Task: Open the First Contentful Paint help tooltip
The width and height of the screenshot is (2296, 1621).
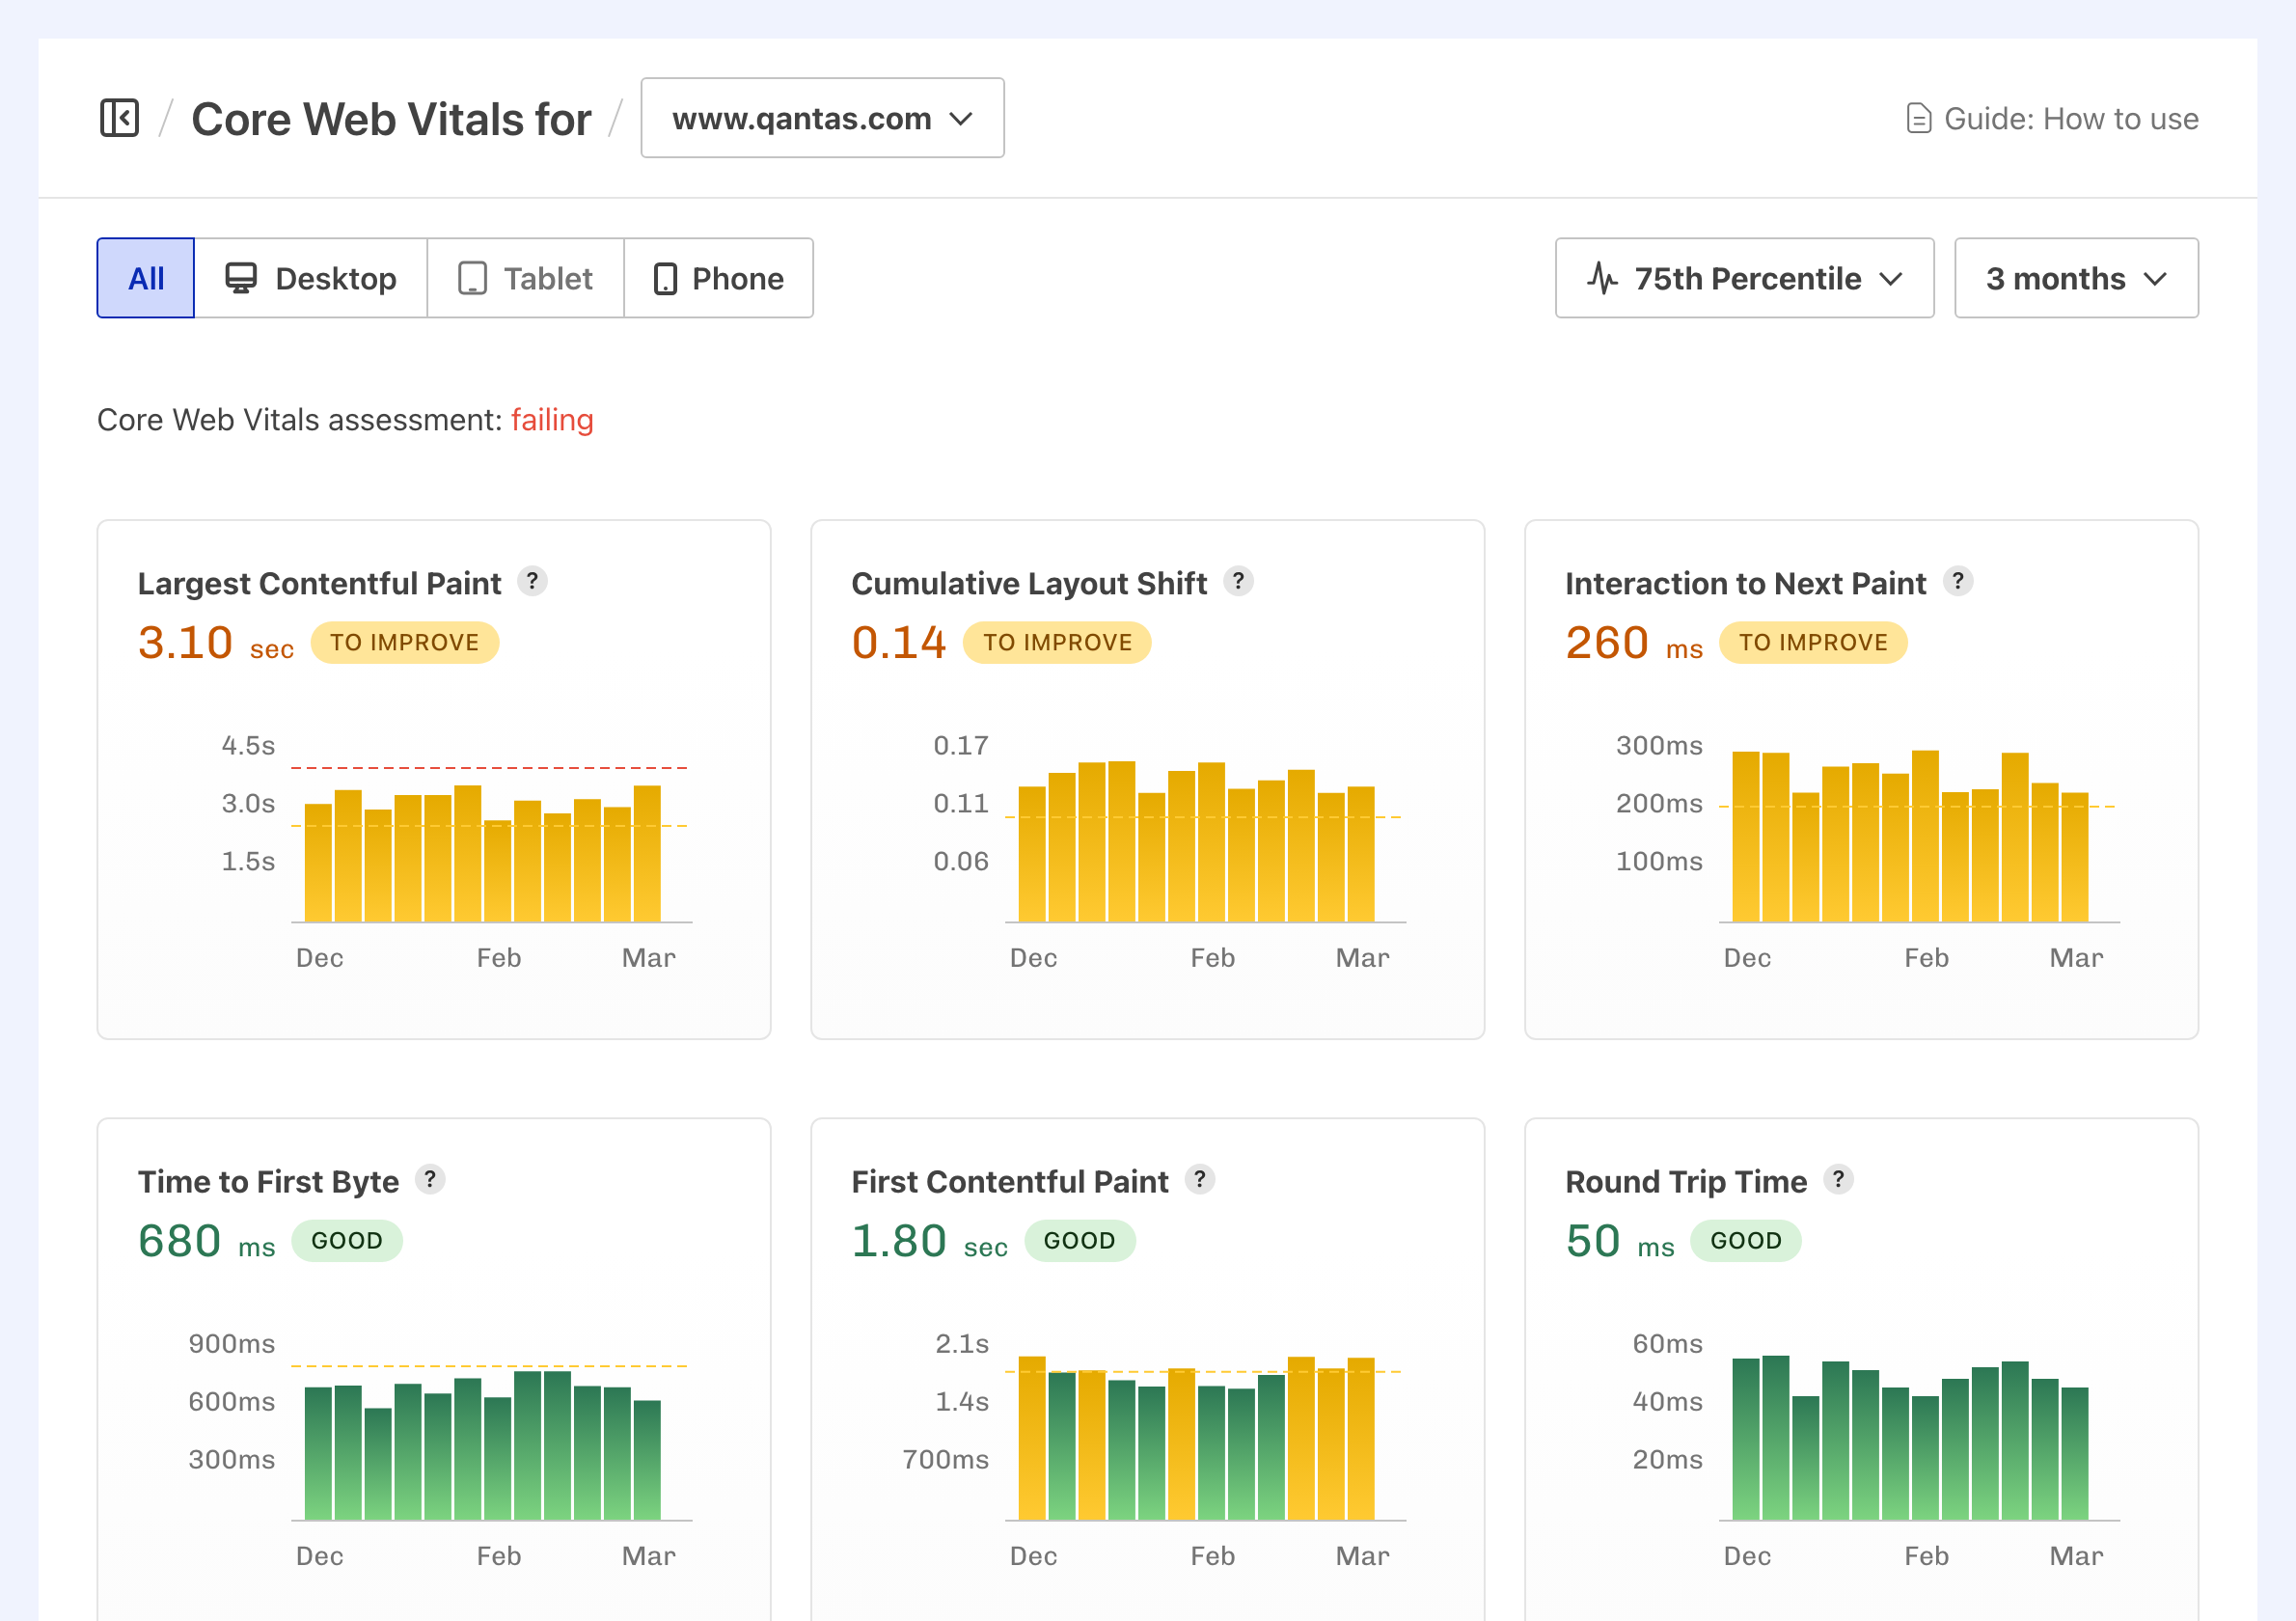Action: 1199,1180
